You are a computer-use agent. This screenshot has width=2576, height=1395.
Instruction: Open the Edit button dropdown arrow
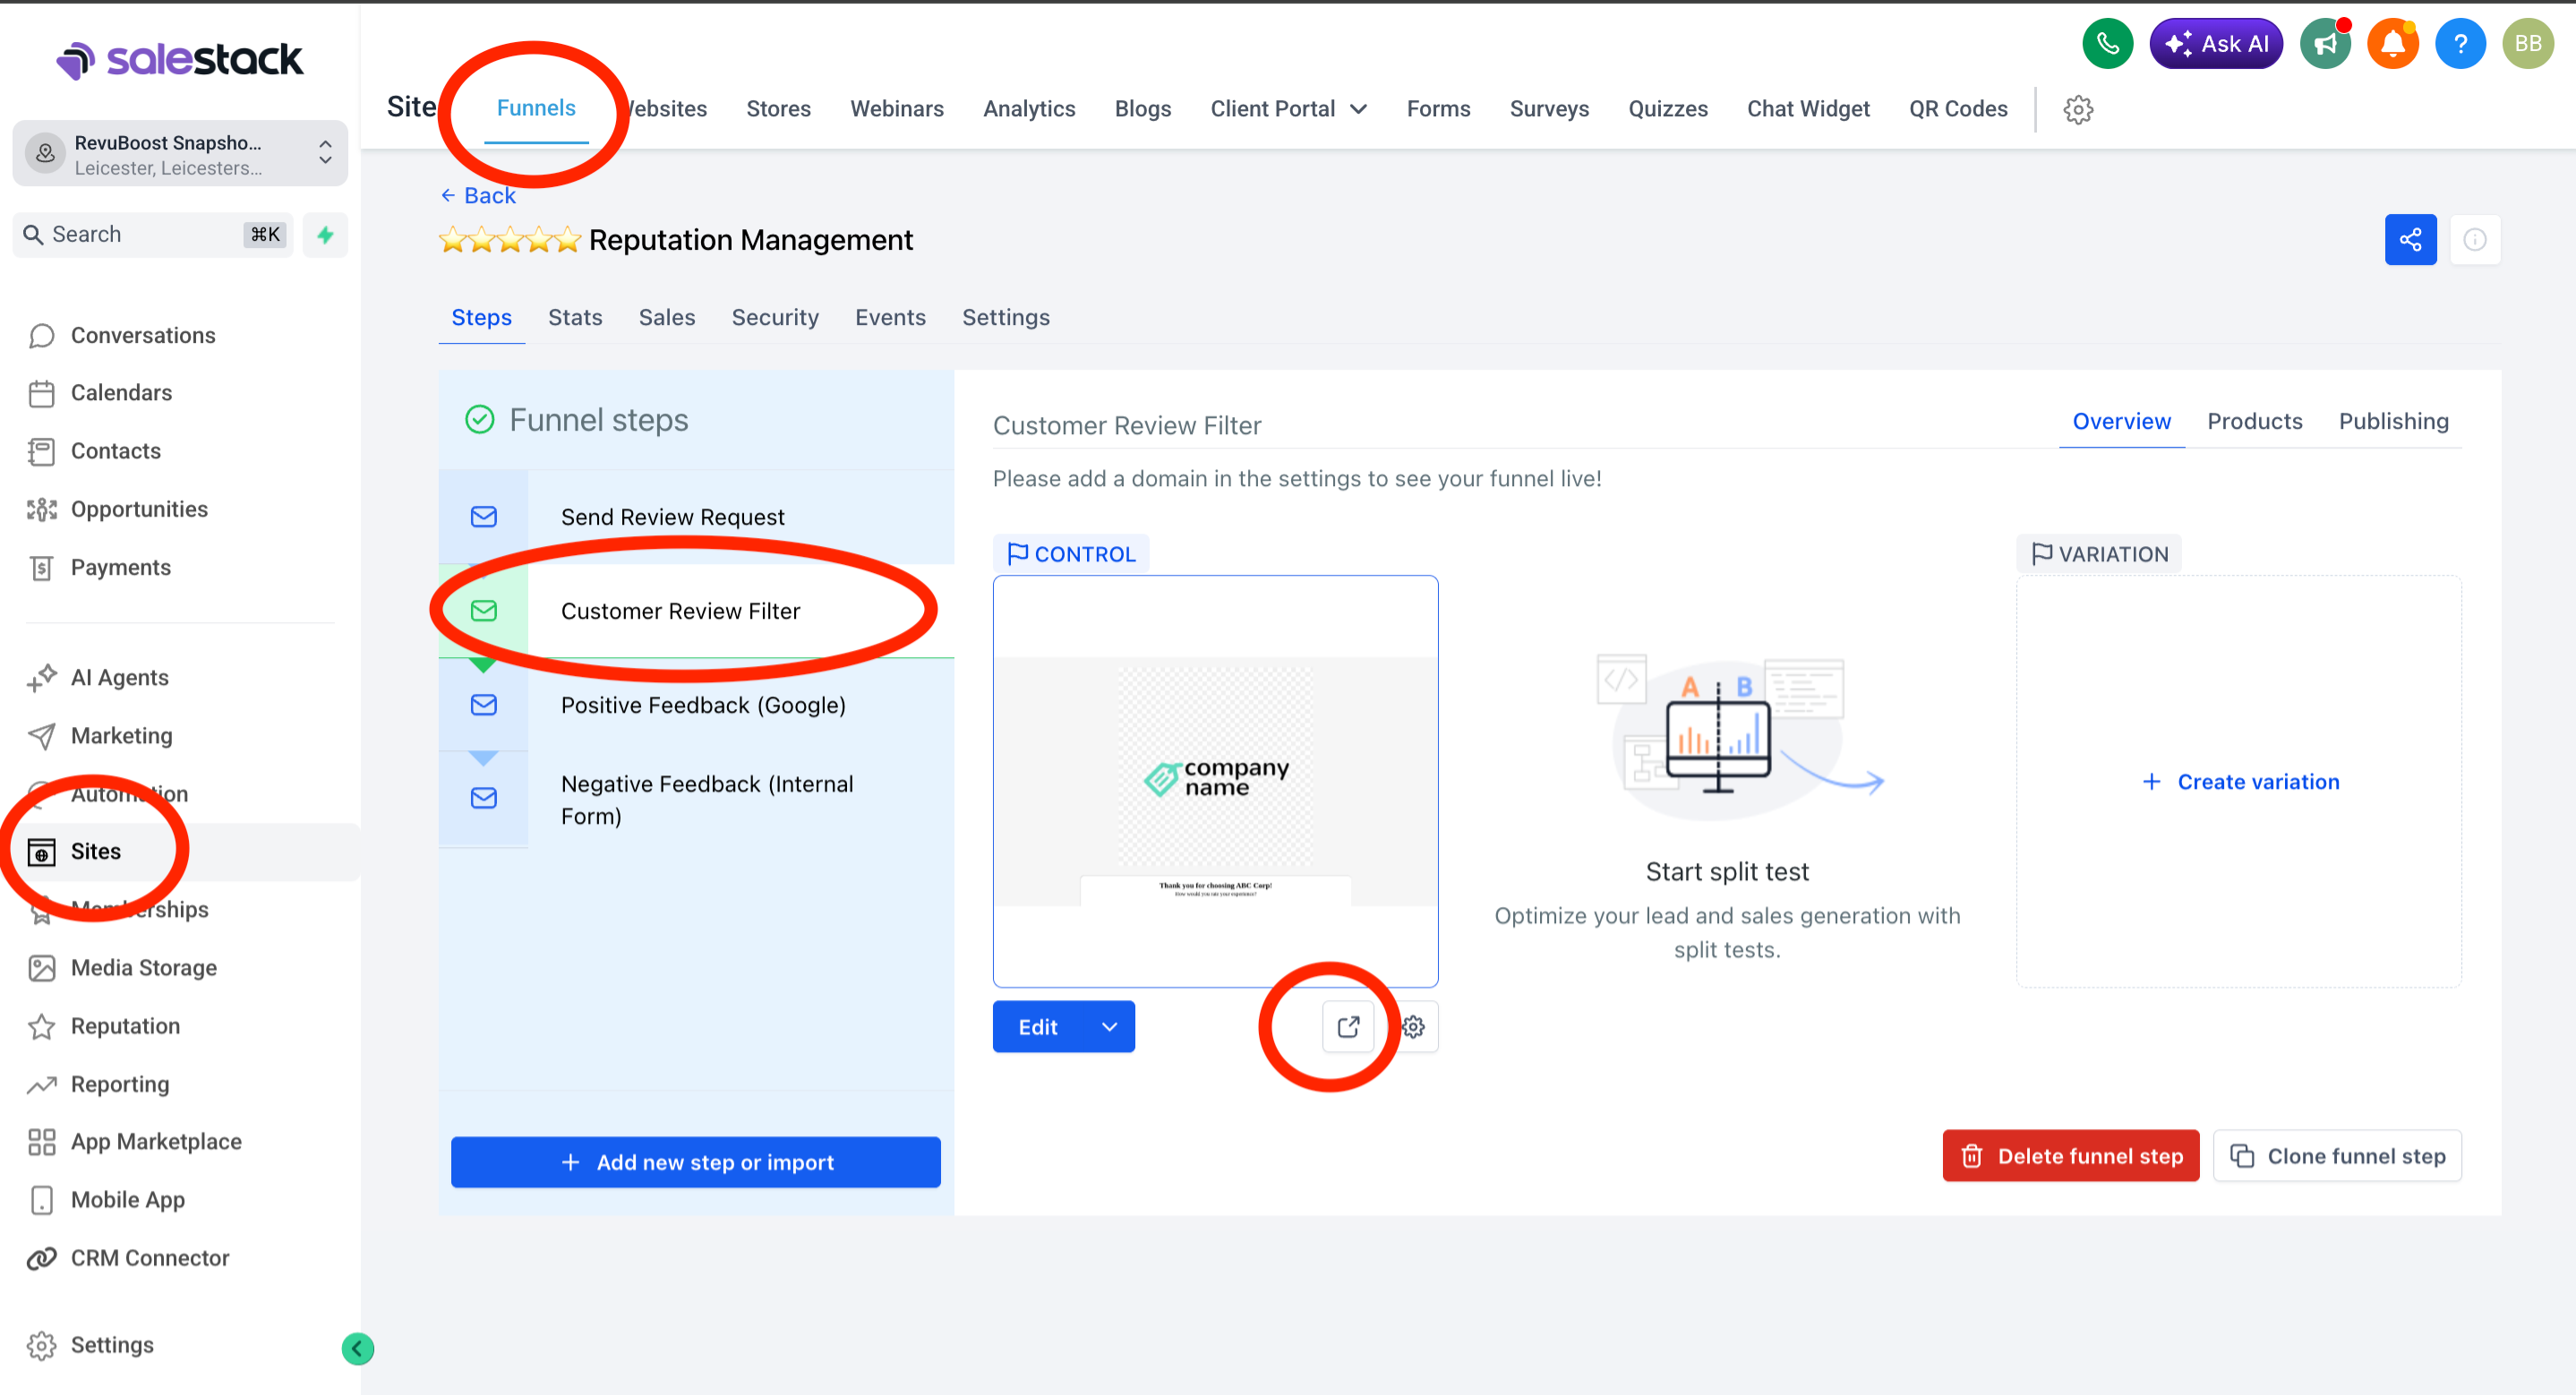click(1109, 1027)
